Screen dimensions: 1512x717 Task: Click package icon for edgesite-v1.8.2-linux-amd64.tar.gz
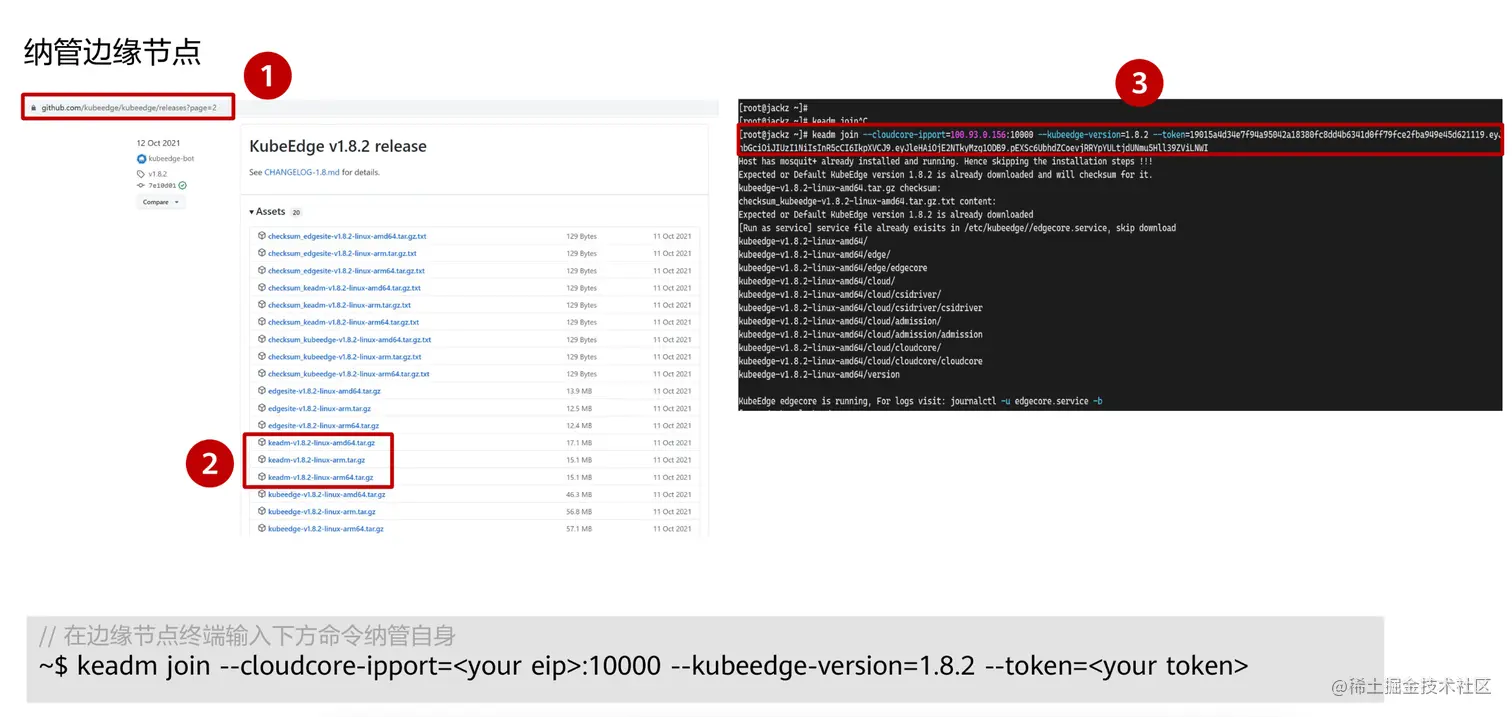click(262, 390)
